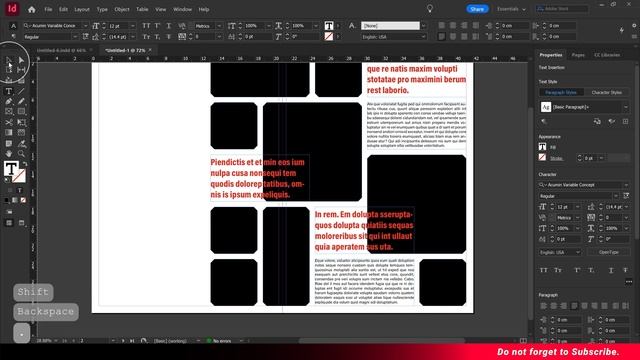Select the Scissors tool
Screen dimensions: 640x360
[9, 122]
